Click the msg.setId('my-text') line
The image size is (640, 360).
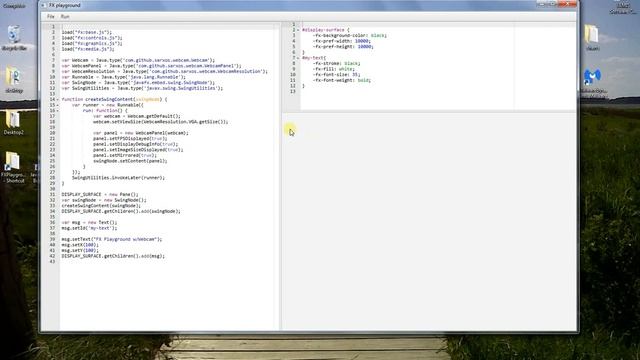[x=89, y=228]
